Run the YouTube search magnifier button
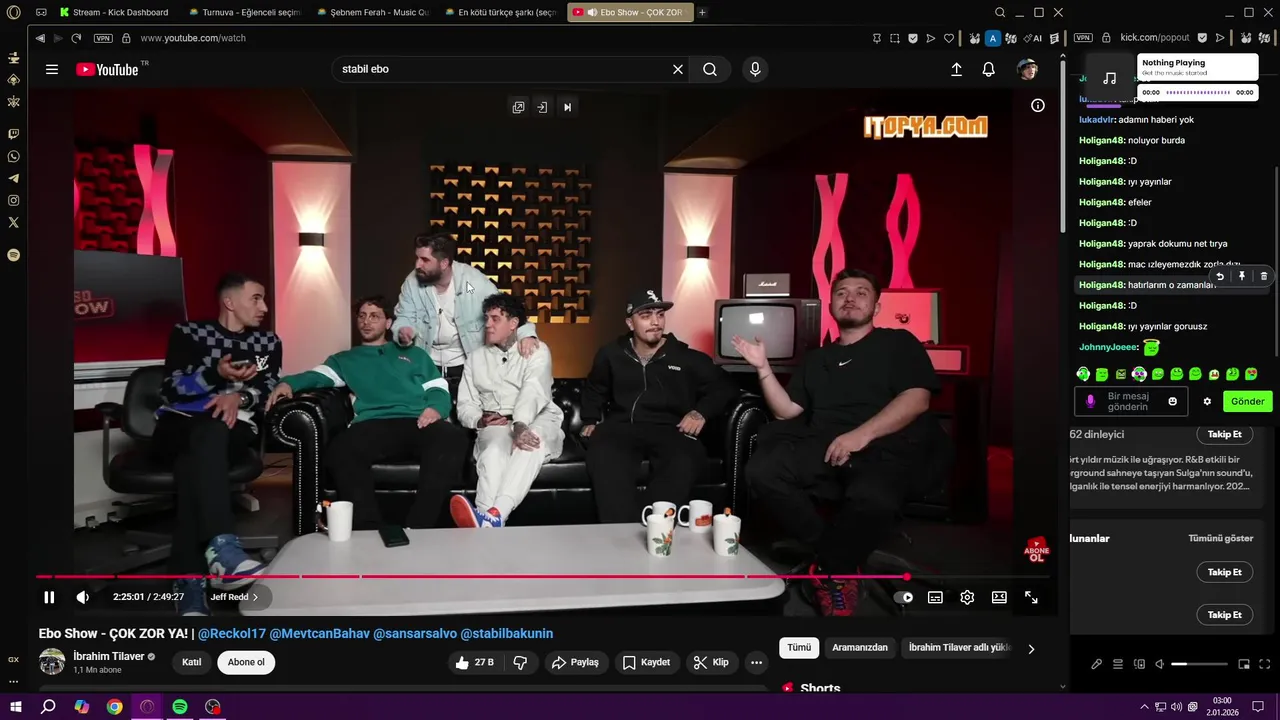 point(710,69)
